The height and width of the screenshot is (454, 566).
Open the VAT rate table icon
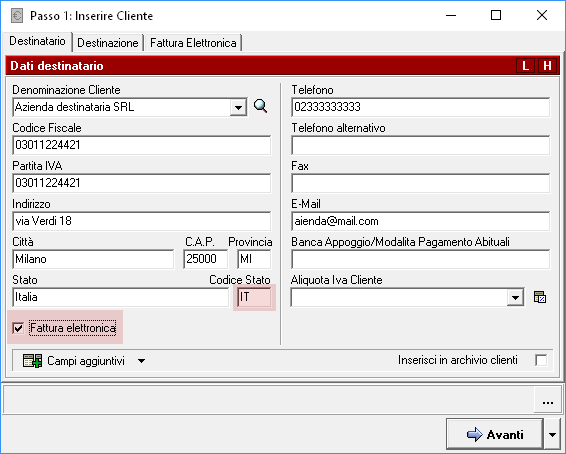click(540, 297)
